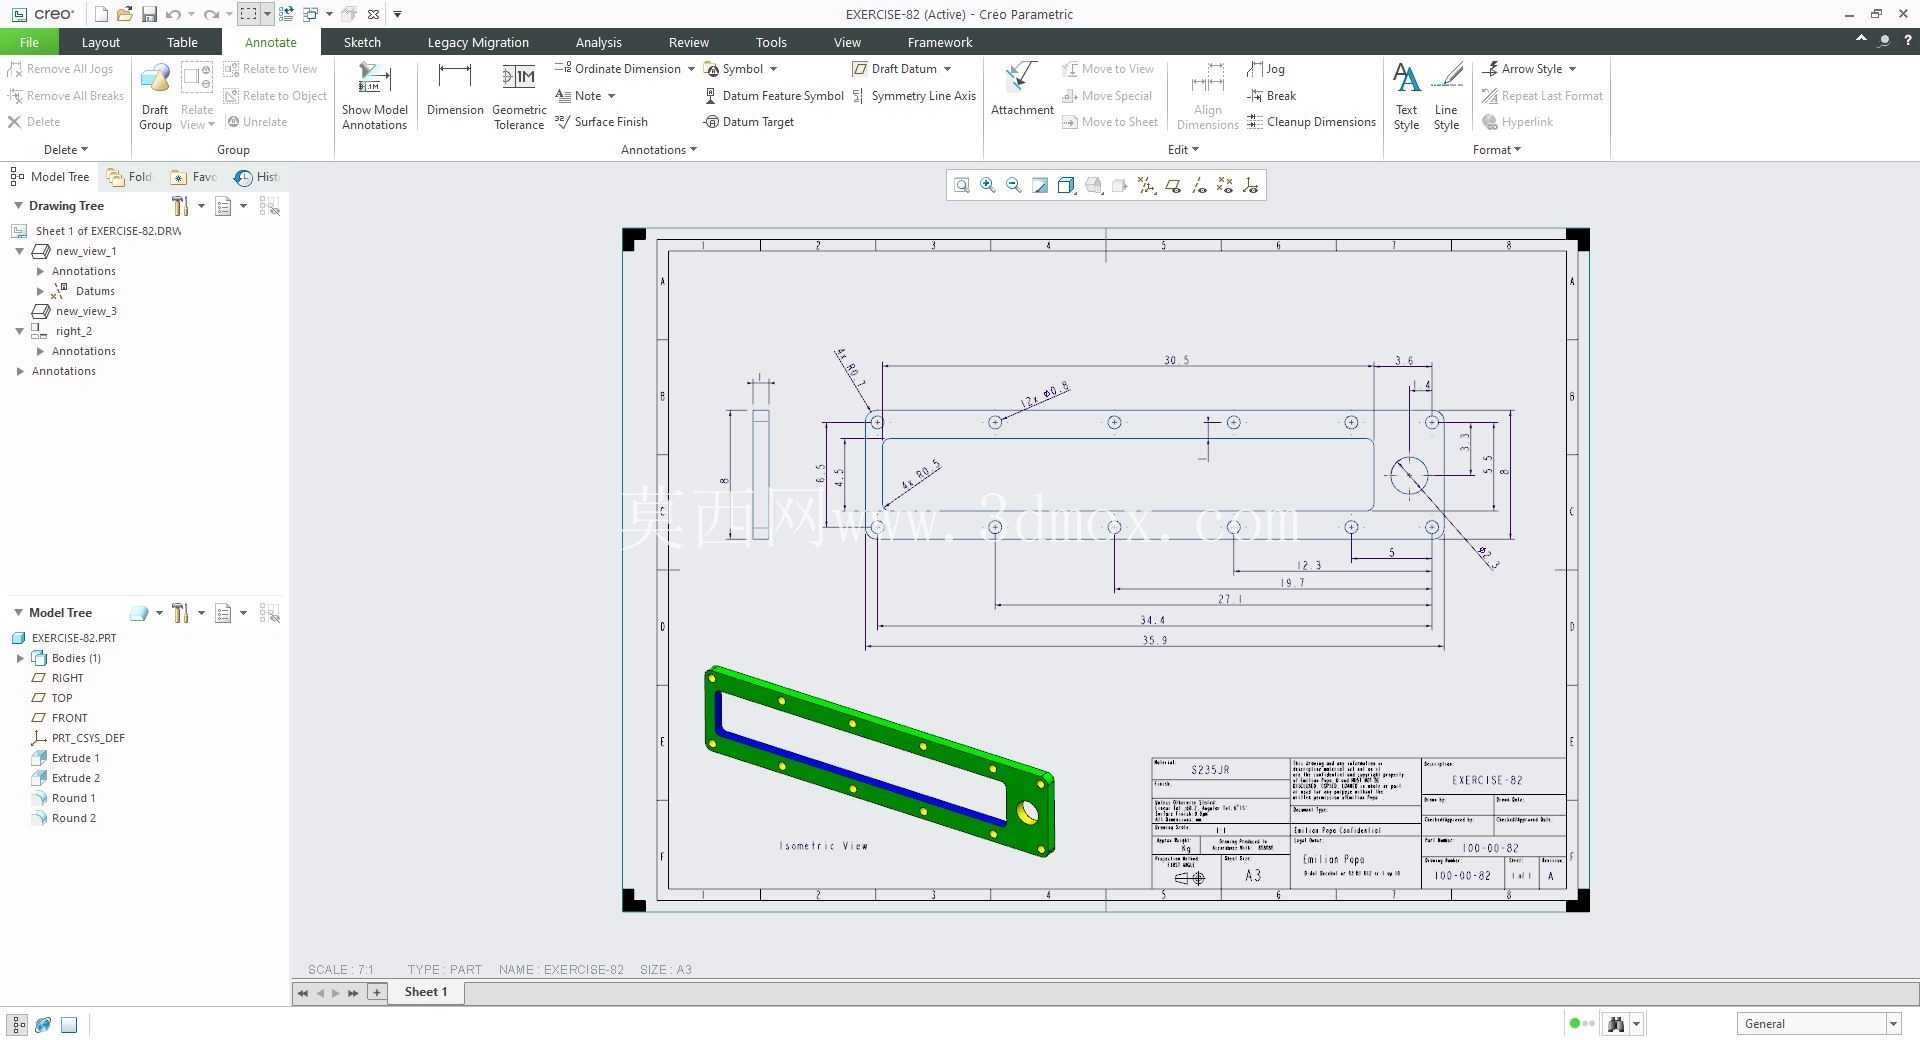The image size is (1920, 1040).
Task: Click the Repaint icon in graphics toolbar
Action: (1040, 185)
